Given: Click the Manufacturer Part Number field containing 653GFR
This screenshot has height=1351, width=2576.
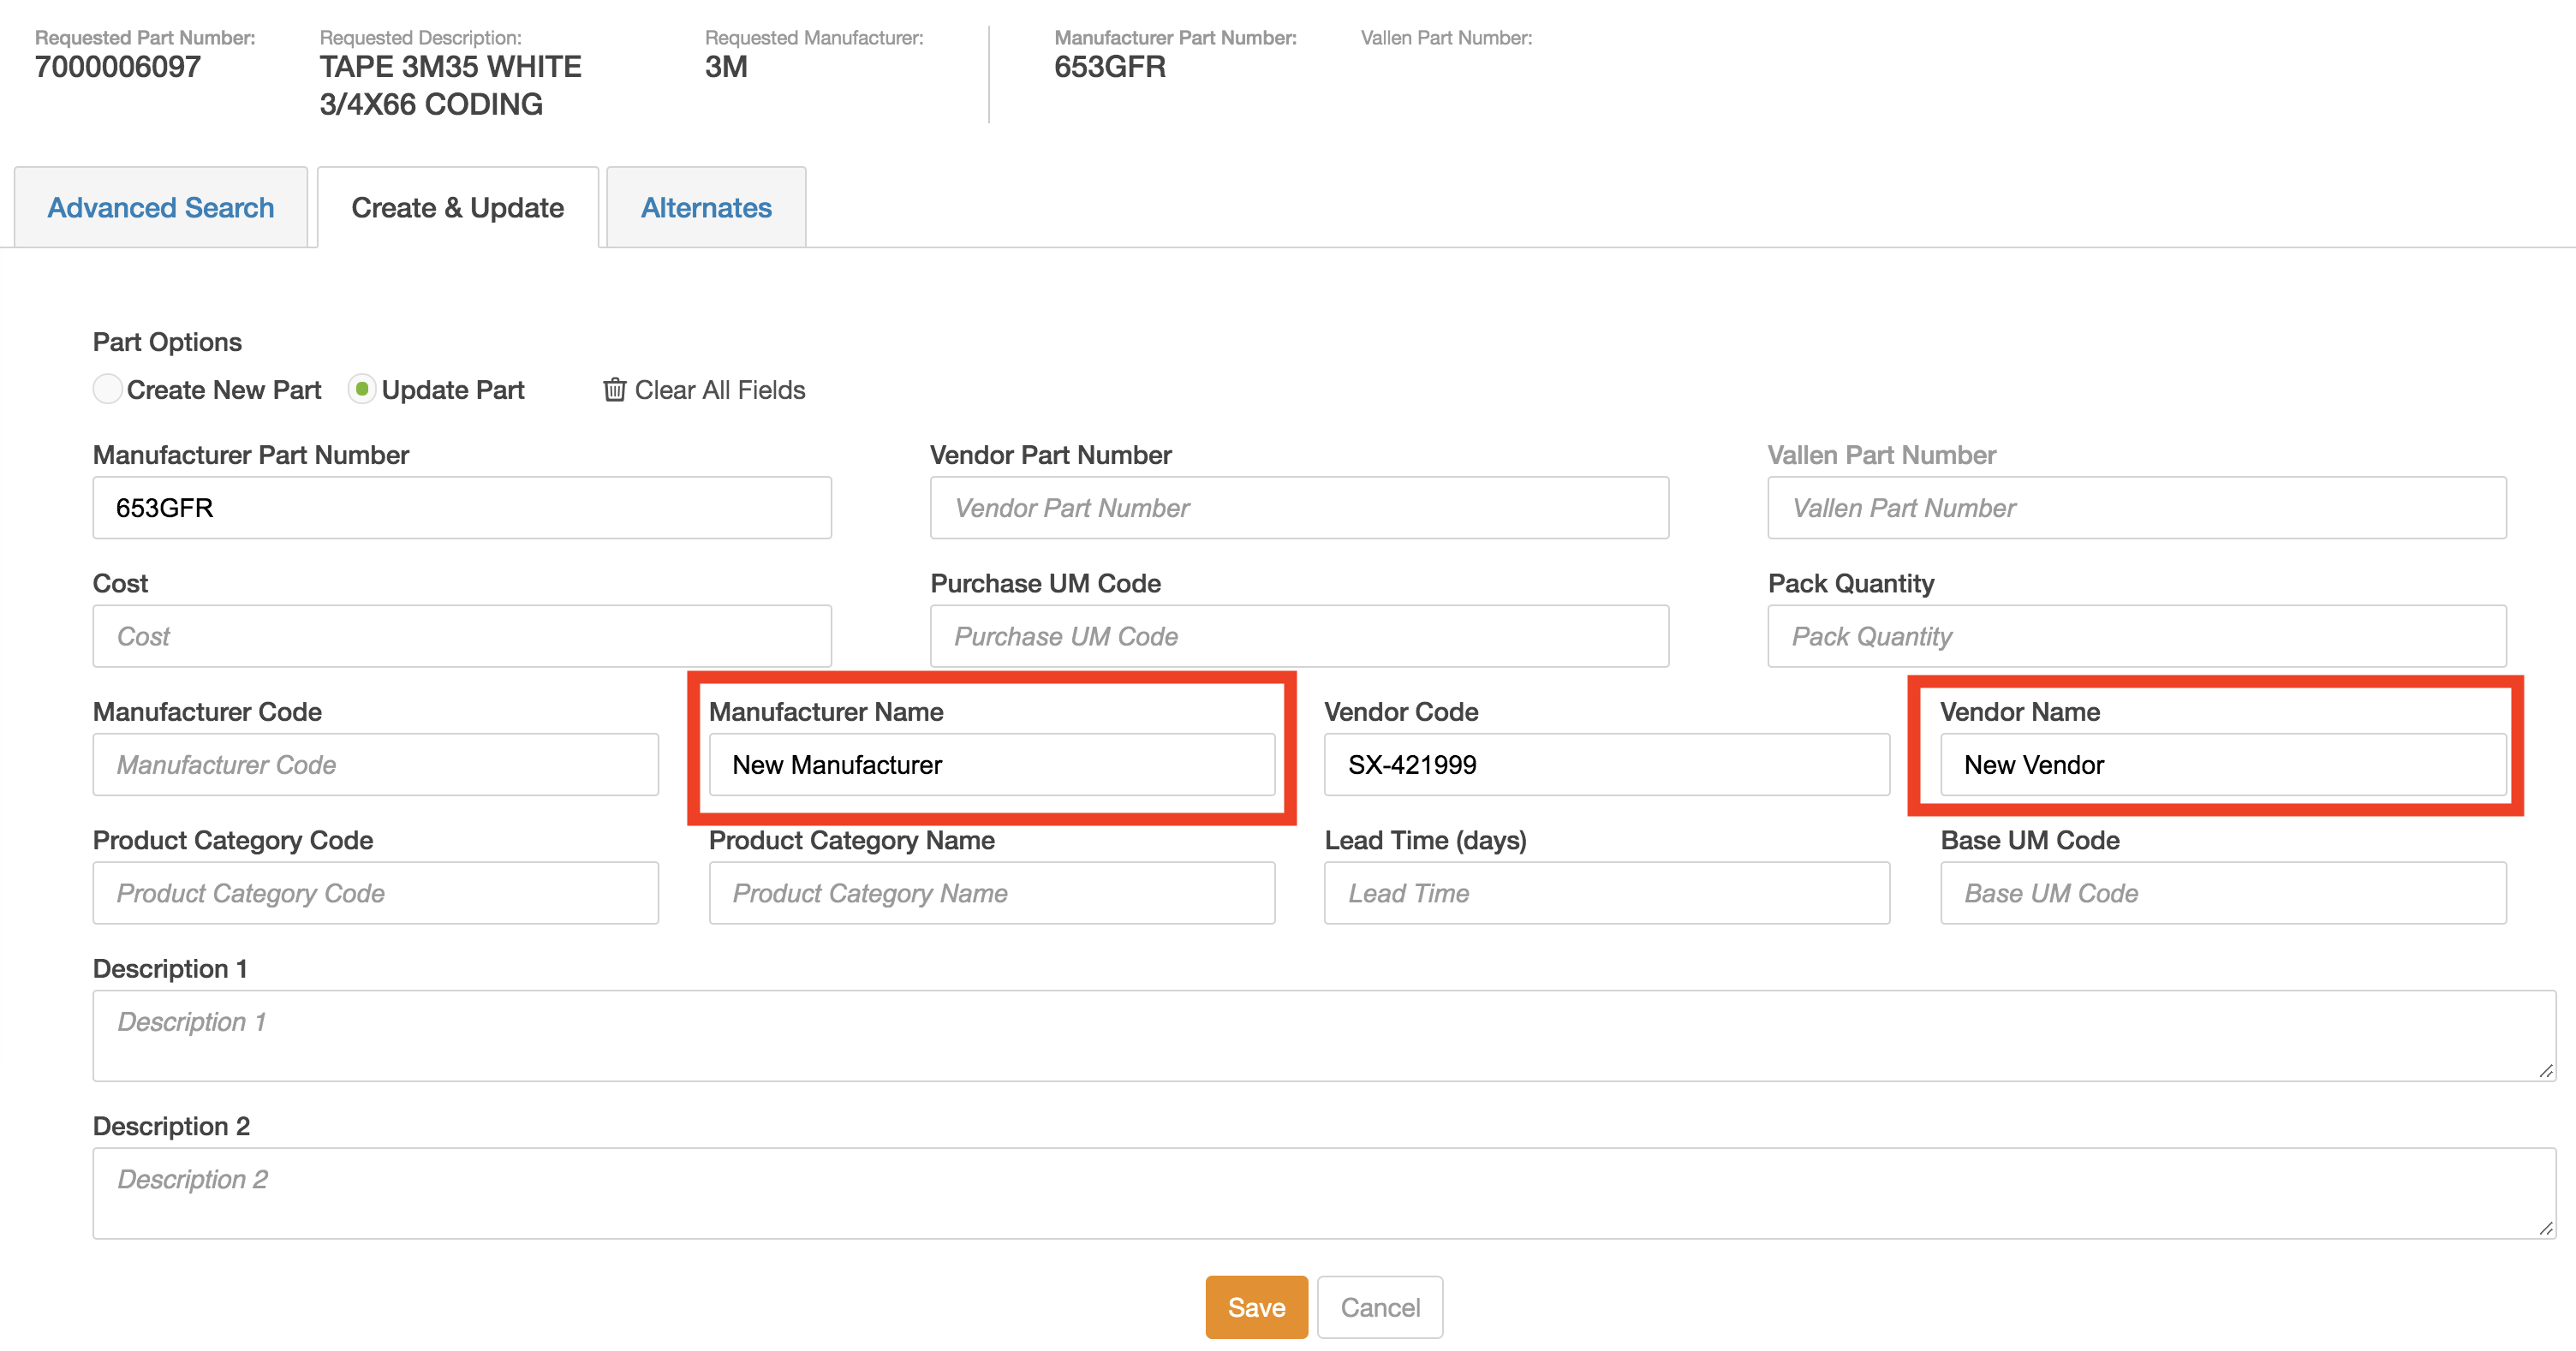Looking at the screenshot, I should pyautogui.click(x=462, y=508).
